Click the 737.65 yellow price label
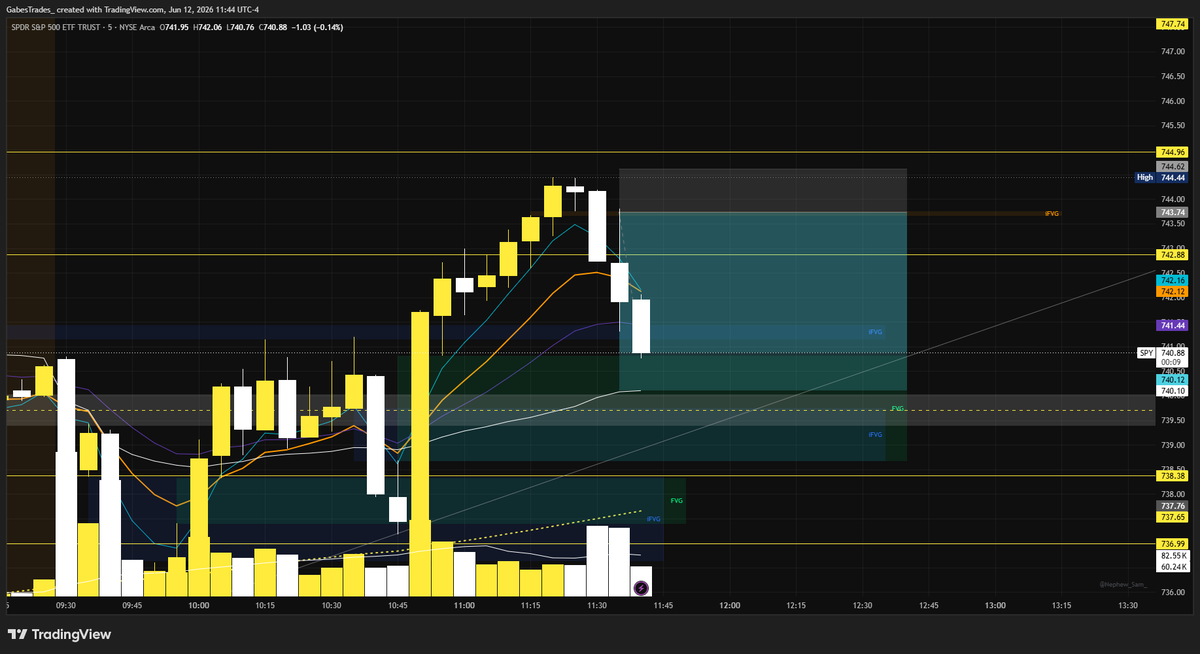The image size is (1200, 654). 1172,518
